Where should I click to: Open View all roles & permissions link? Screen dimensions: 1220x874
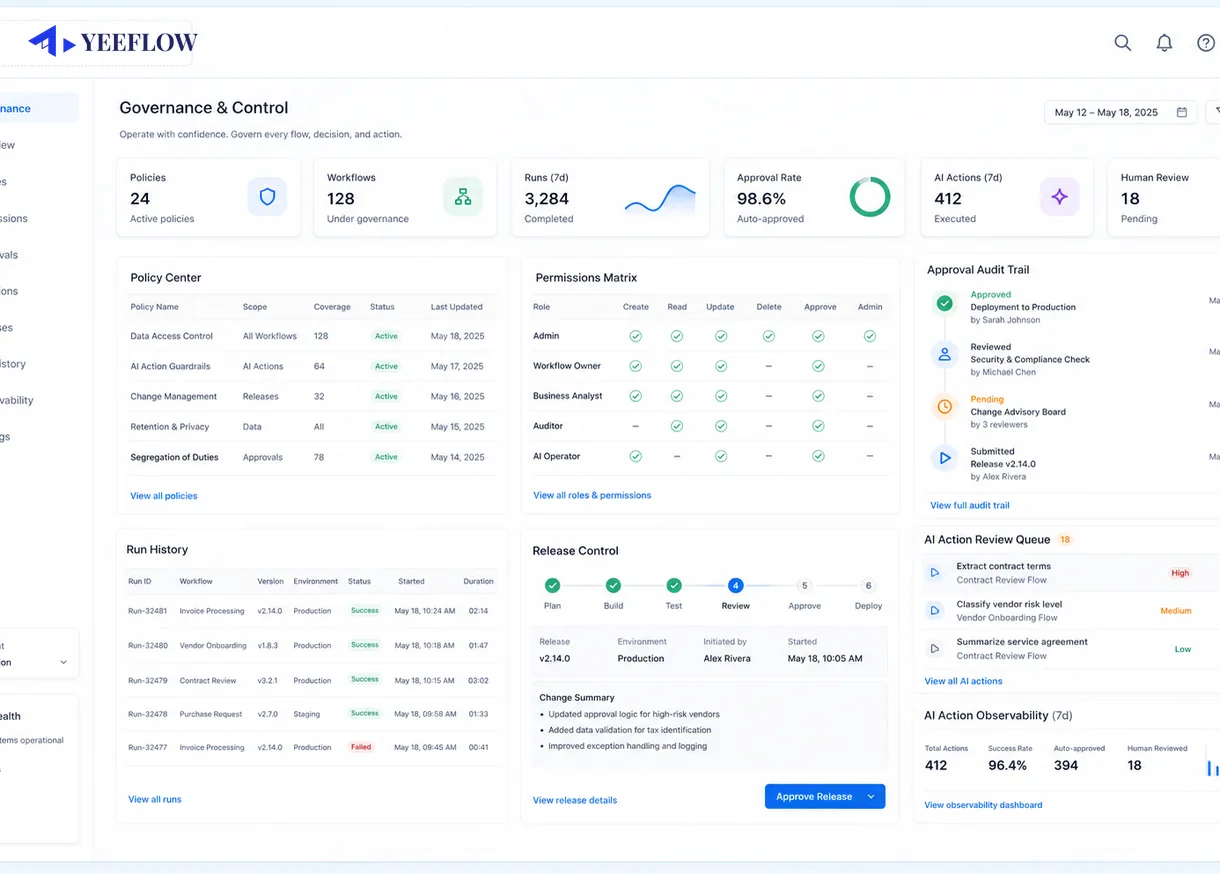592,495
